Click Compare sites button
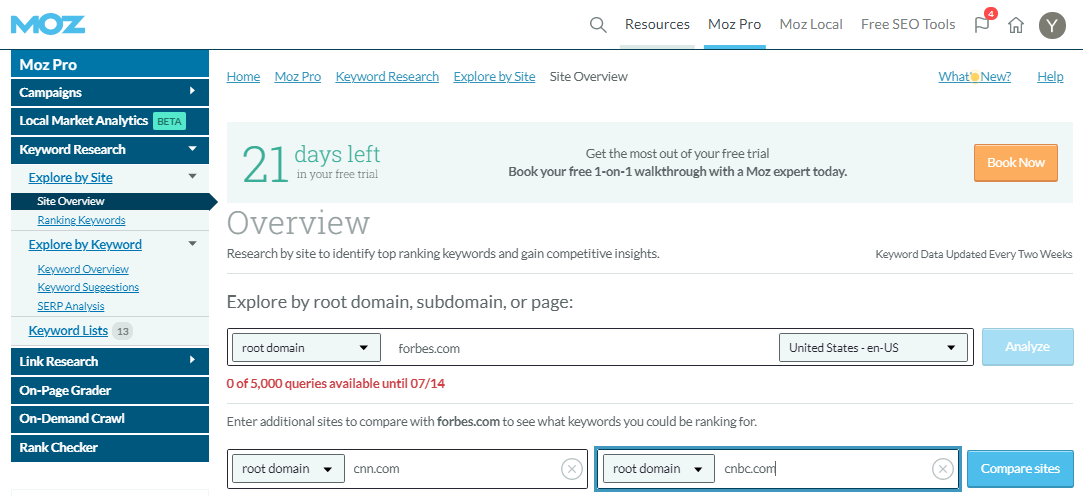Screen dimensions: 1083x496 coord(1020,469)
